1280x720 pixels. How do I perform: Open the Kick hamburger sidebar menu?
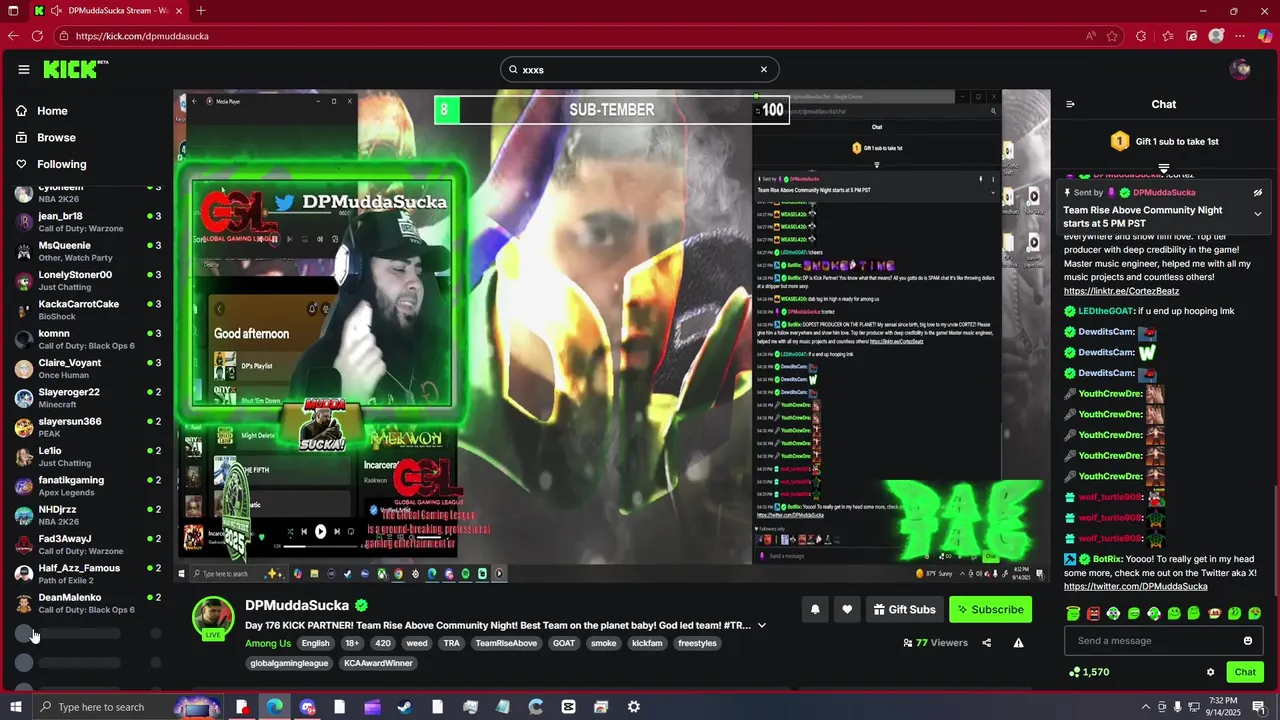pos(23,69)
